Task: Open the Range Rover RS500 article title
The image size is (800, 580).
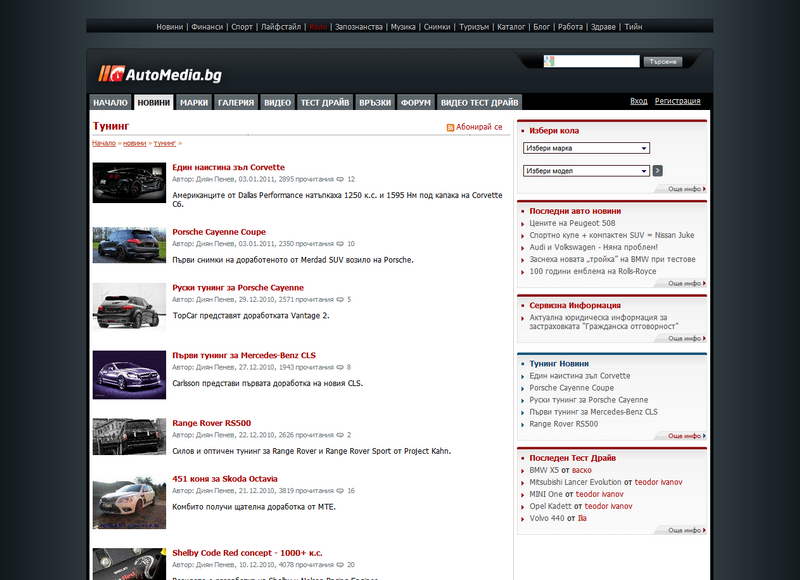Action: click(212, 423)
